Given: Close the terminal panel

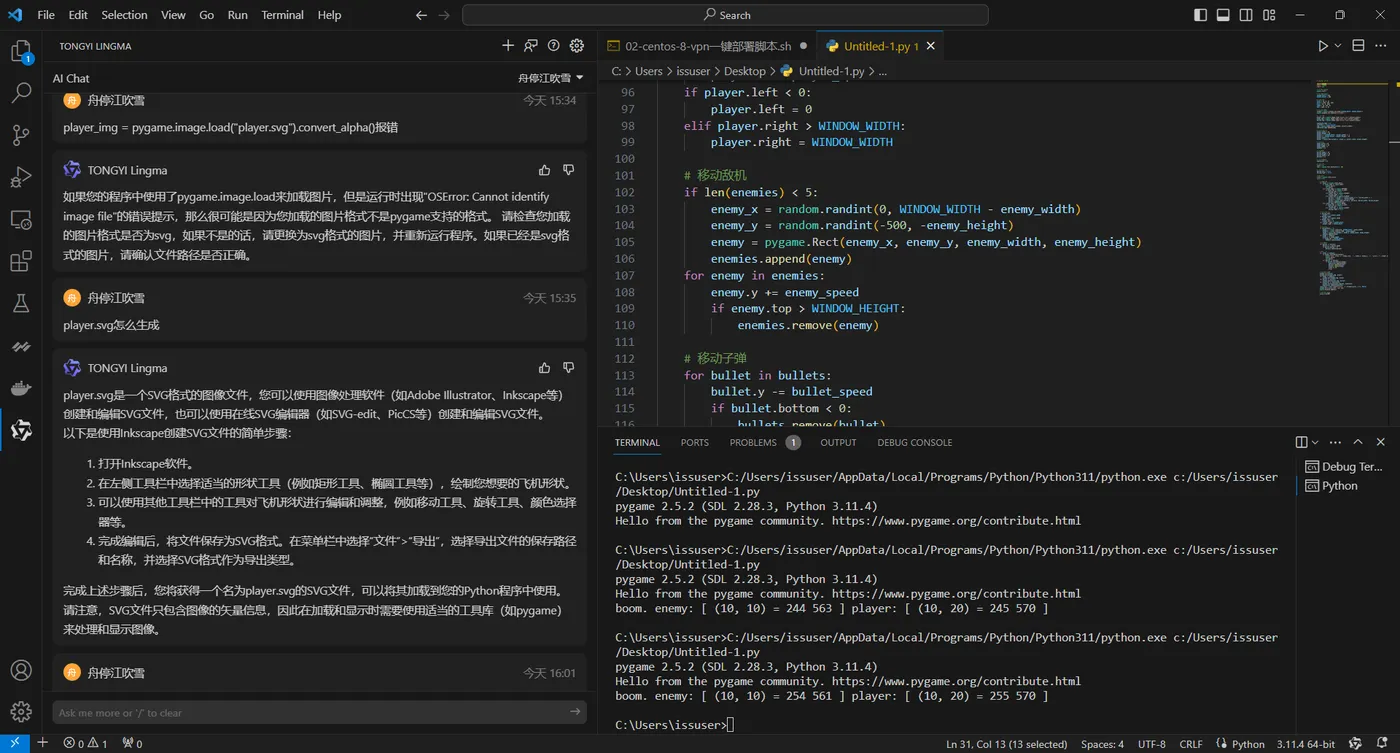Looking at the screenshot, I should pos(1381,442).
